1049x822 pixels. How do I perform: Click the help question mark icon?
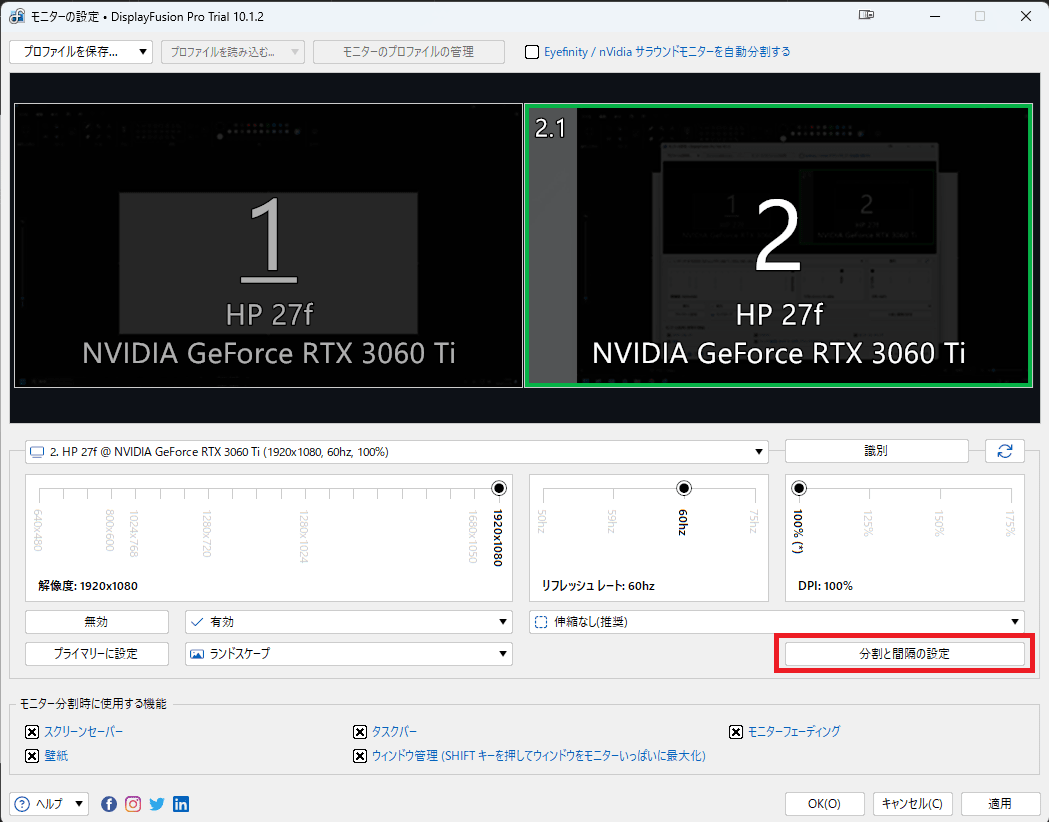tap(22, 804)
